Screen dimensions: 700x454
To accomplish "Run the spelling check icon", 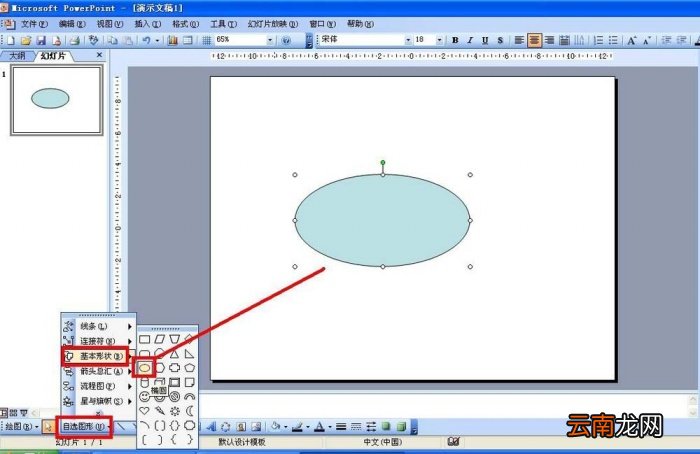I will [93, 41].
